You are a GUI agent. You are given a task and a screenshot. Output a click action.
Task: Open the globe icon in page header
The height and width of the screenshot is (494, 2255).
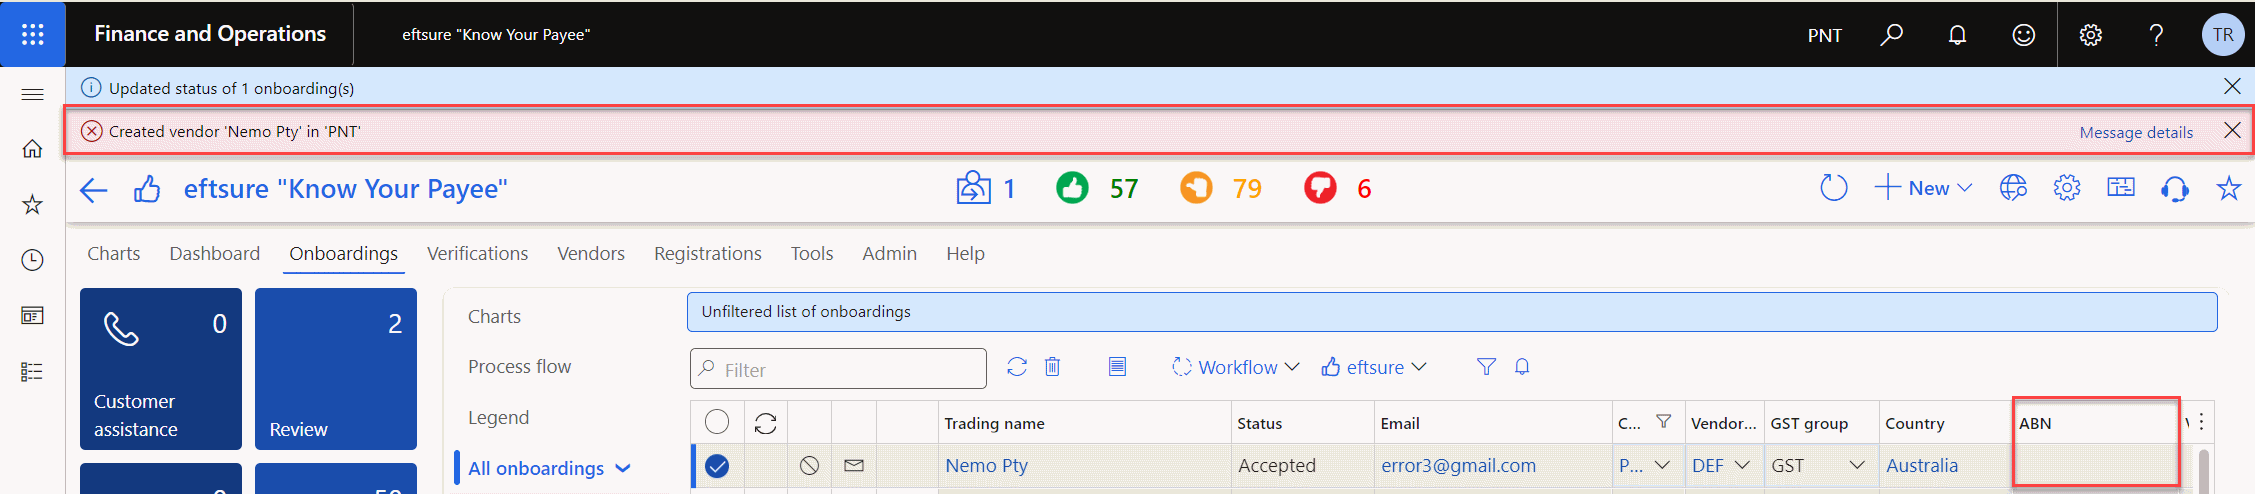2013,188
